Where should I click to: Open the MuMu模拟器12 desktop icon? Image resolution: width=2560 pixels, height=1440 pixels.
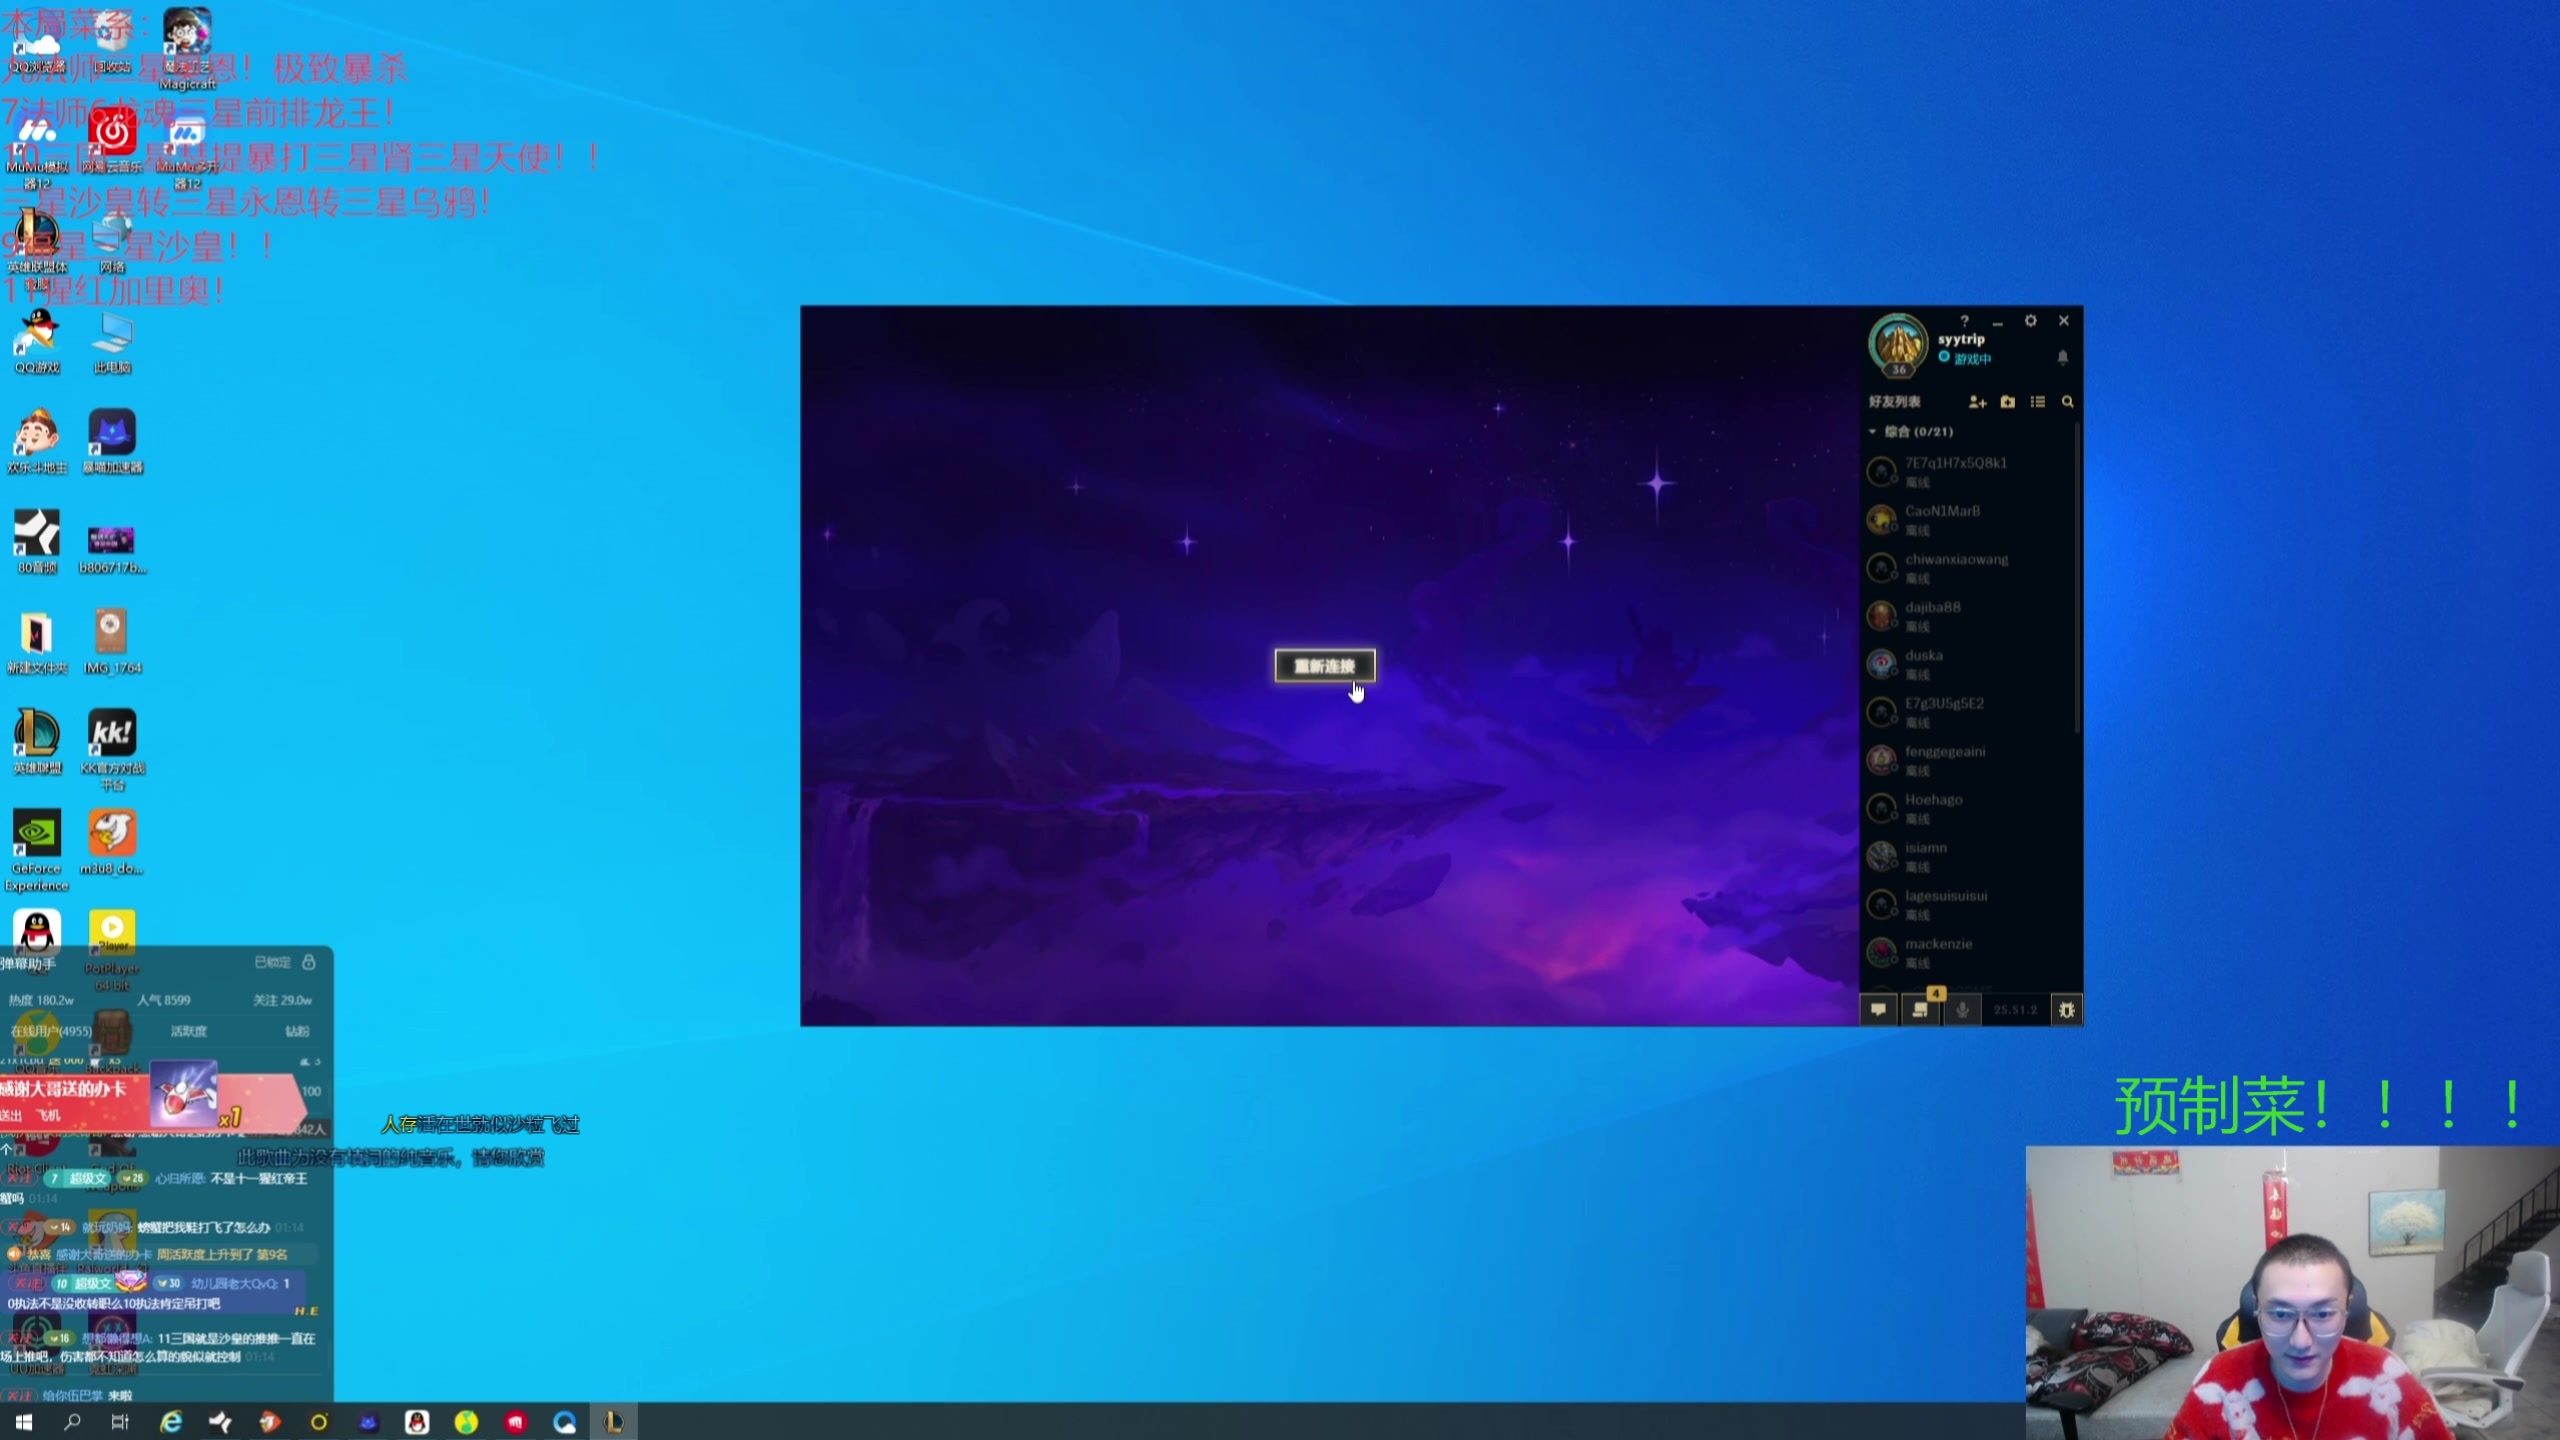[37, 150]
